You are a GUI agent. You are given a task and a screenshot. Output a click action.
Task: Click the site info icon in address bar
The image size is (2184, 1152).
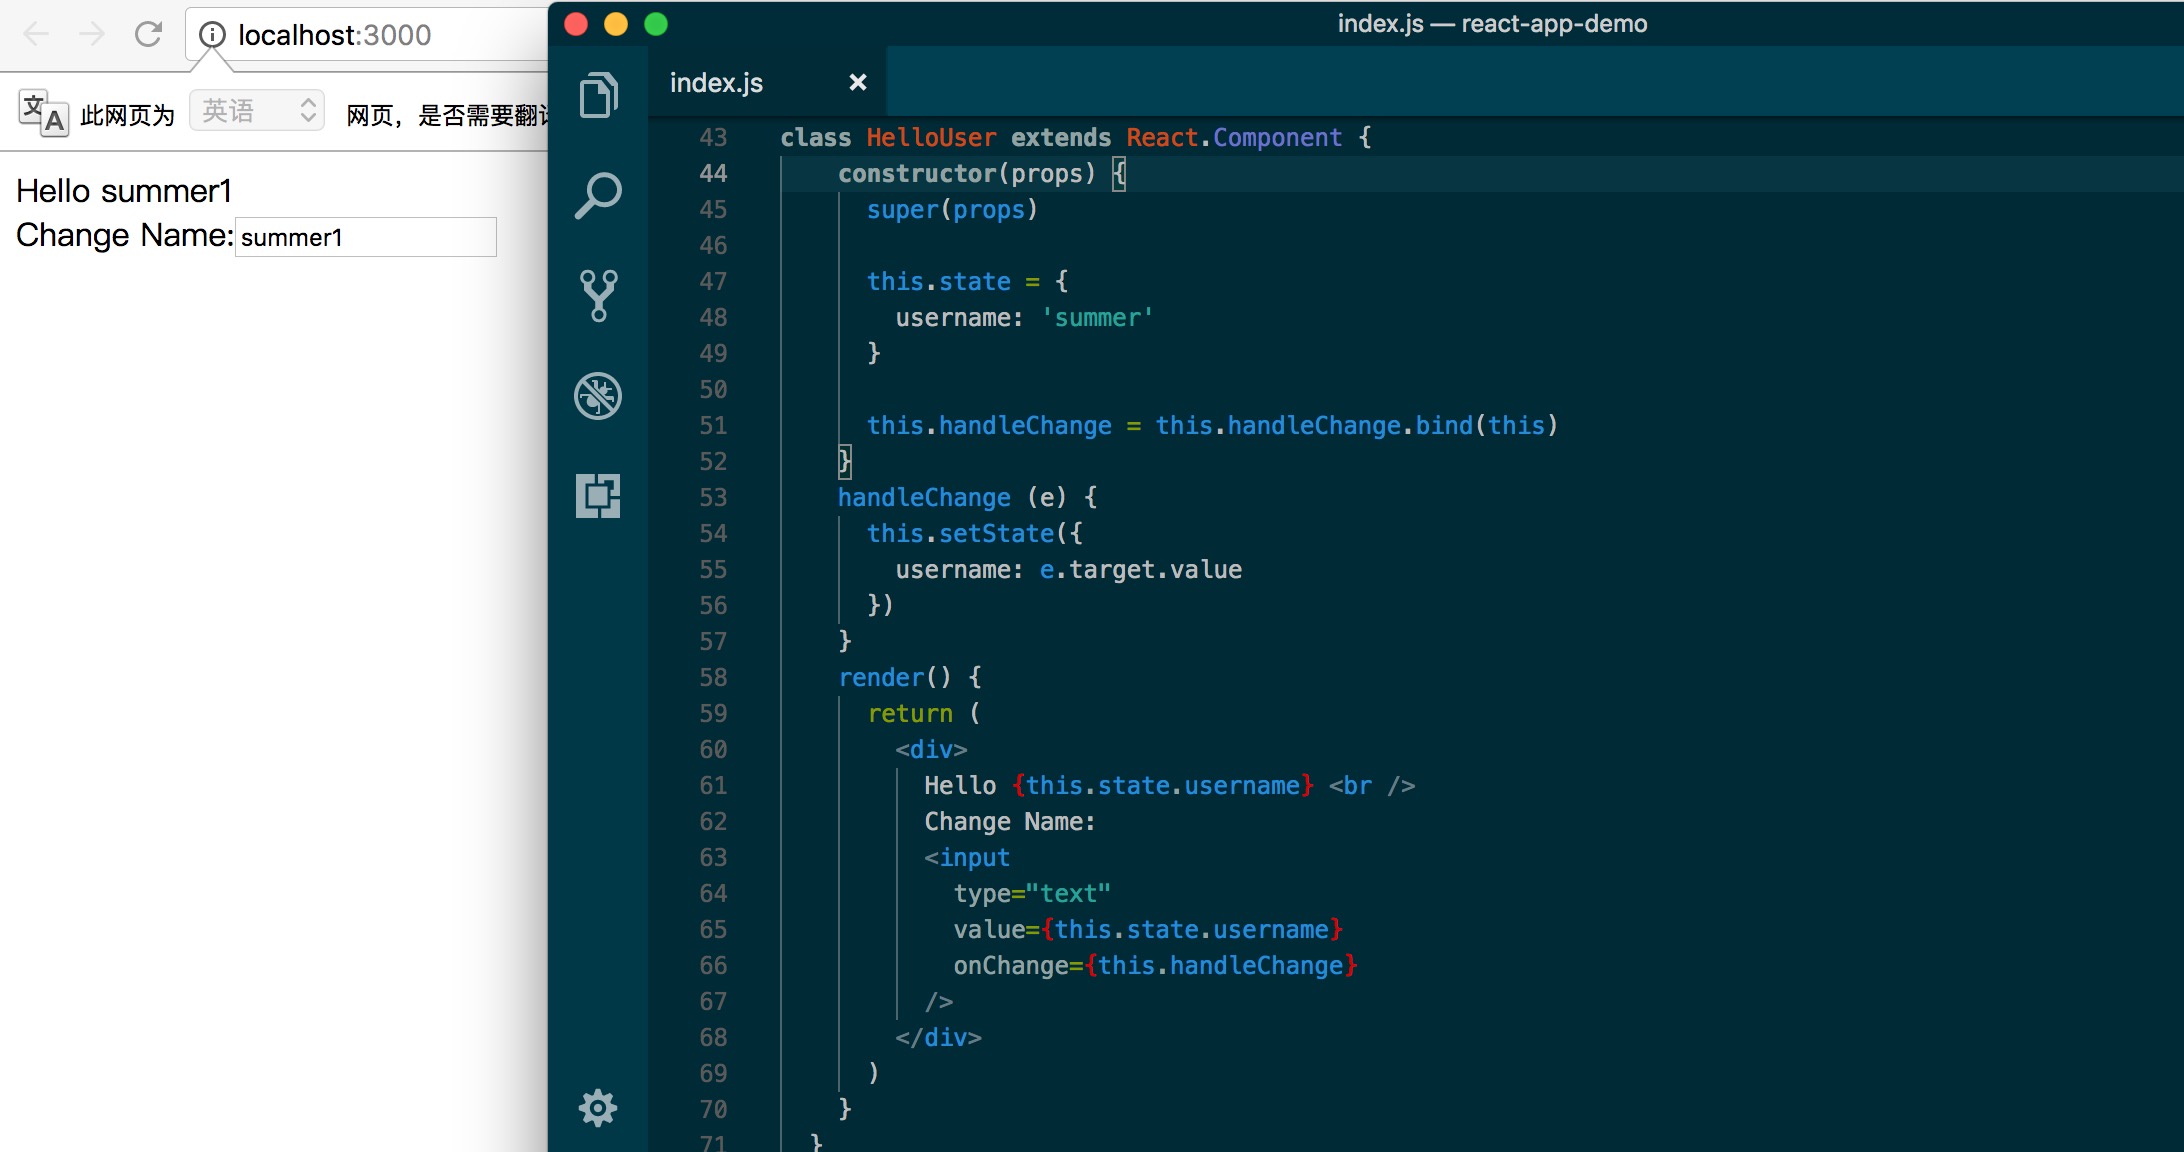point(212,35)
